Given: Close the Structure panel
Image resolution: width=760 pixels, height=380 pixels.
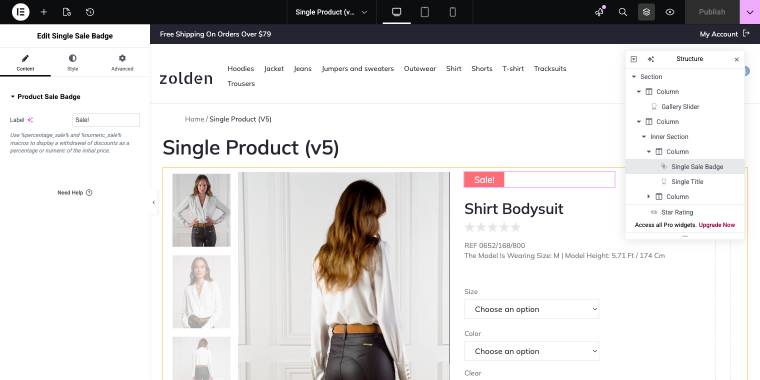Looking at the screenshot, I should [737, 59].
